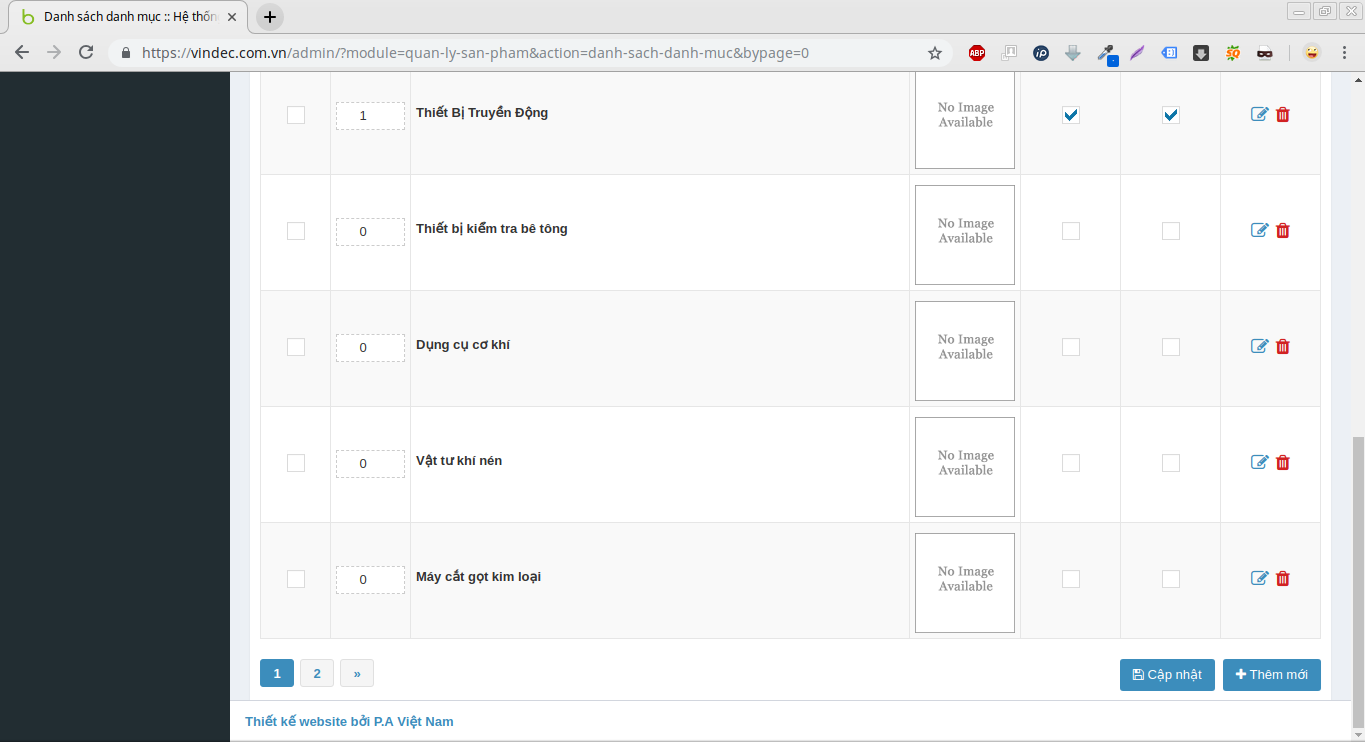Go to page 2 of the list
1365x742 pixels.
click(x=317, y=674)
